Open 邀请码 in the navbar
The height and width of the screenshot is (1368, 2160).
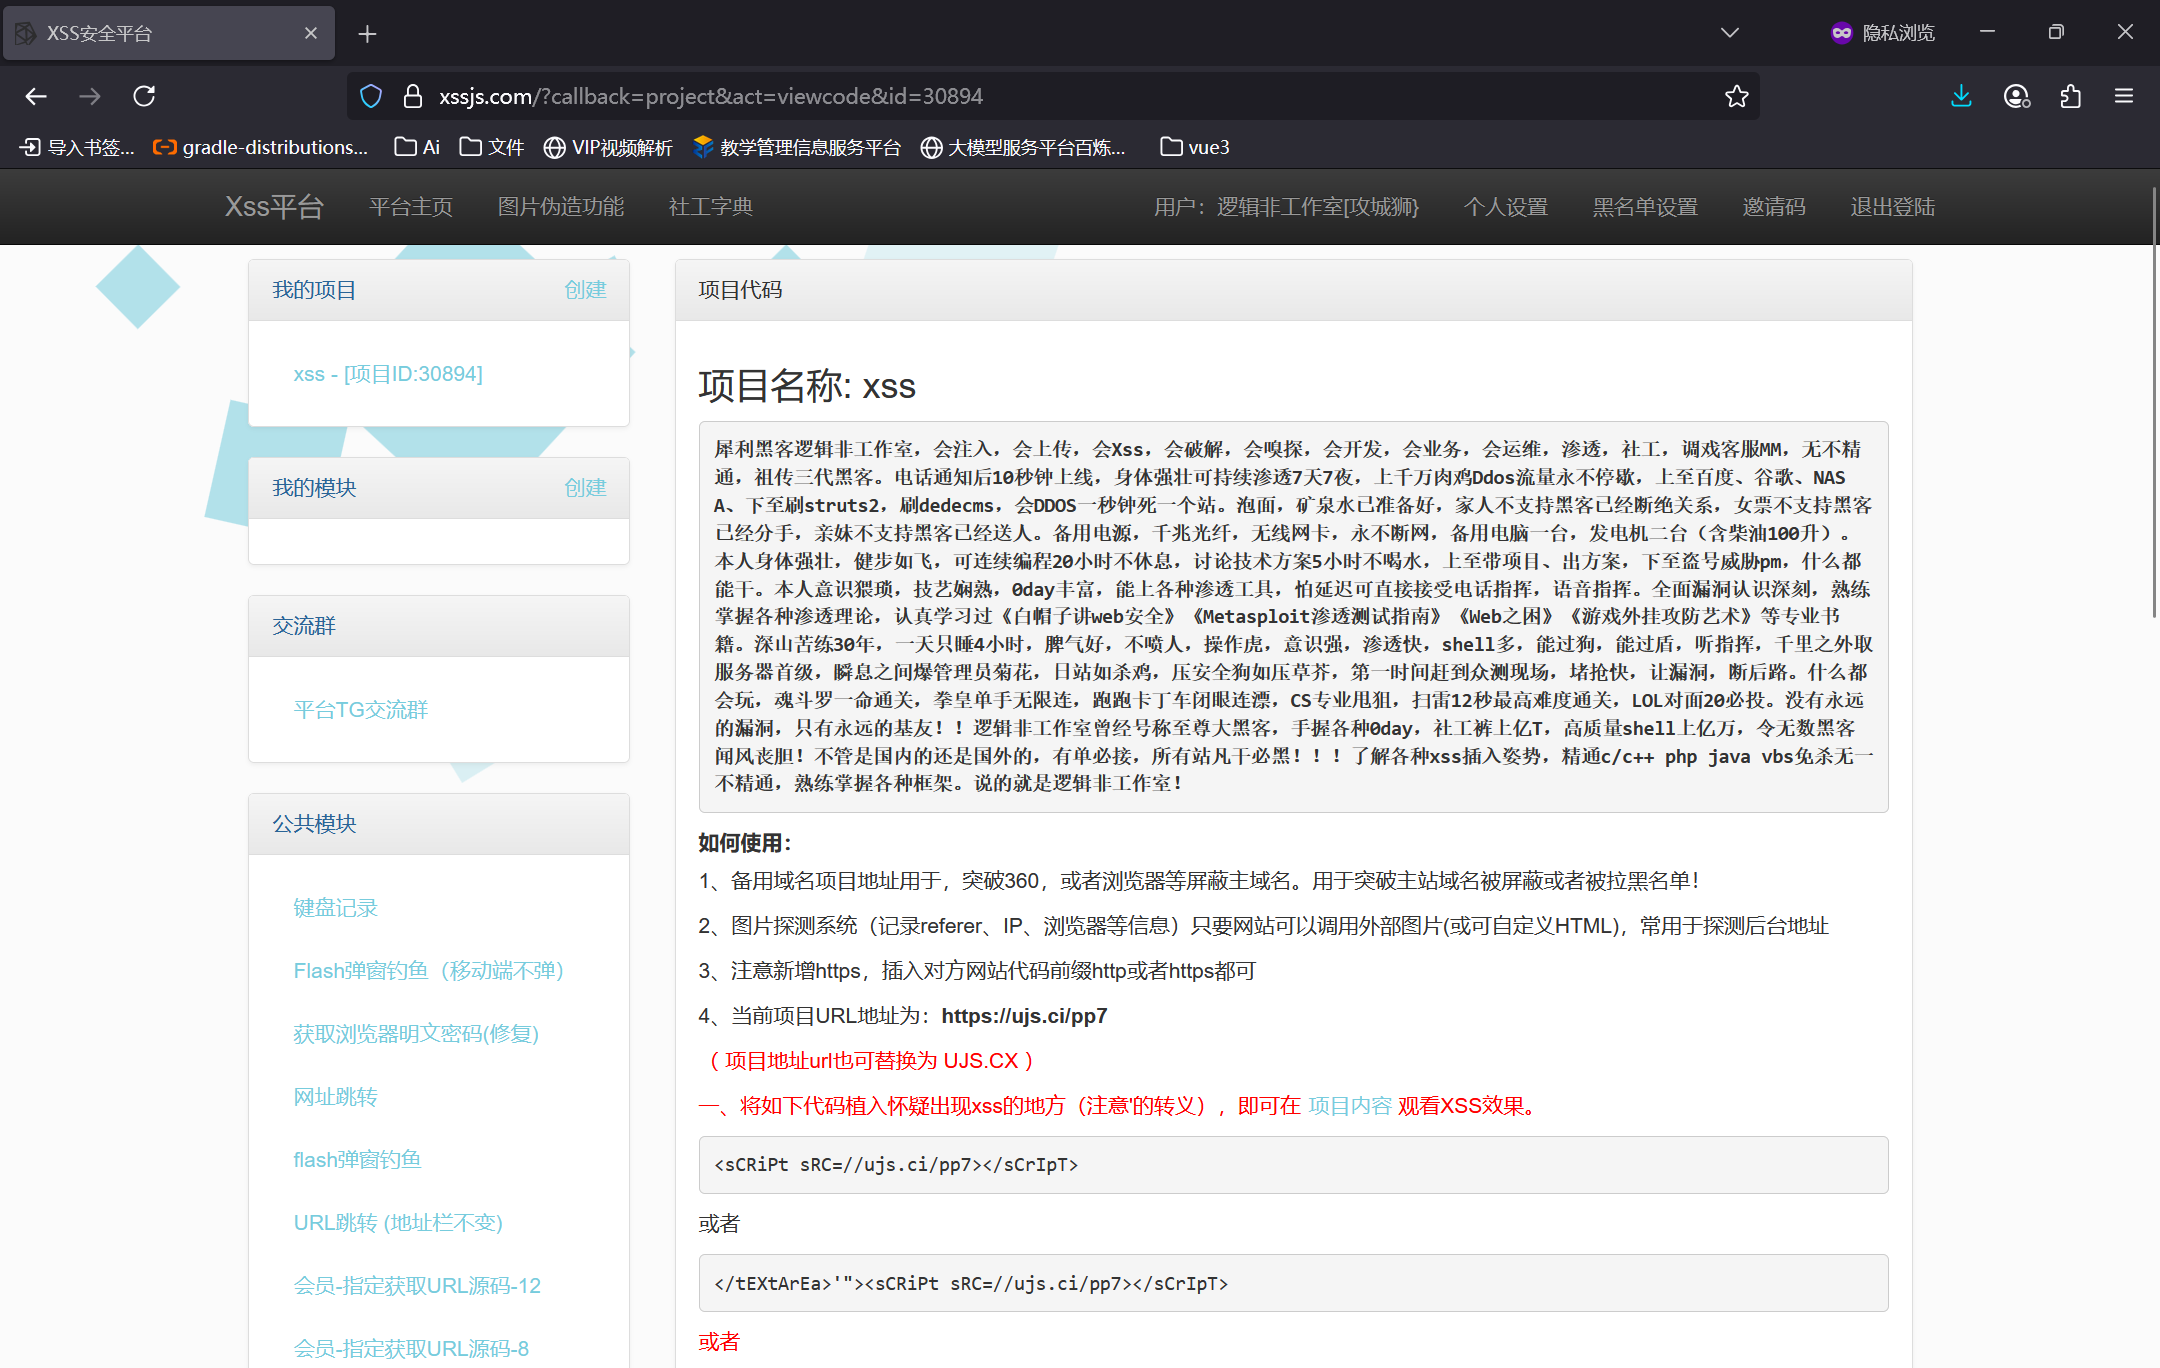1774,206
